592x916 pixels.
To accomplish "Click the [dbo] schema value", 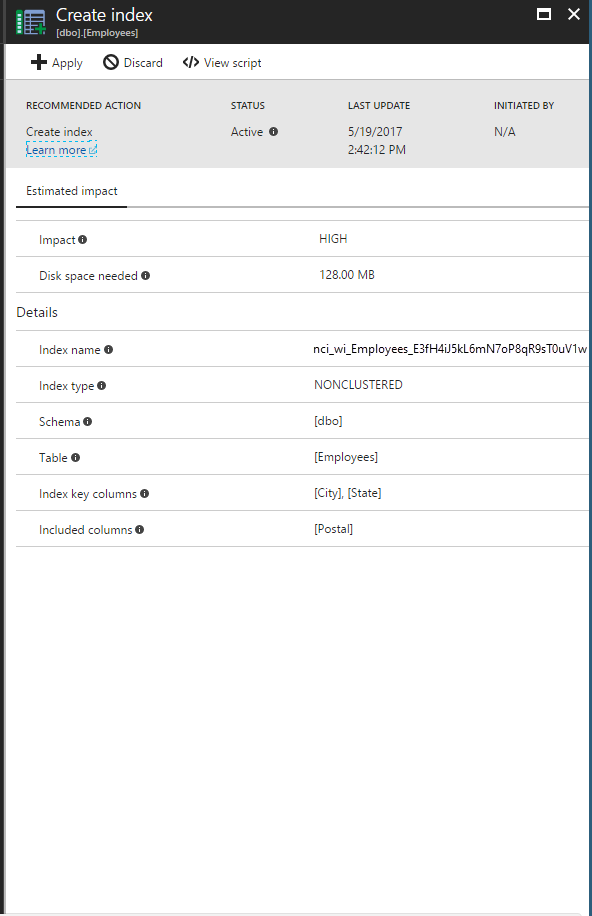I will pyautogui.click(x=328, y=421).
